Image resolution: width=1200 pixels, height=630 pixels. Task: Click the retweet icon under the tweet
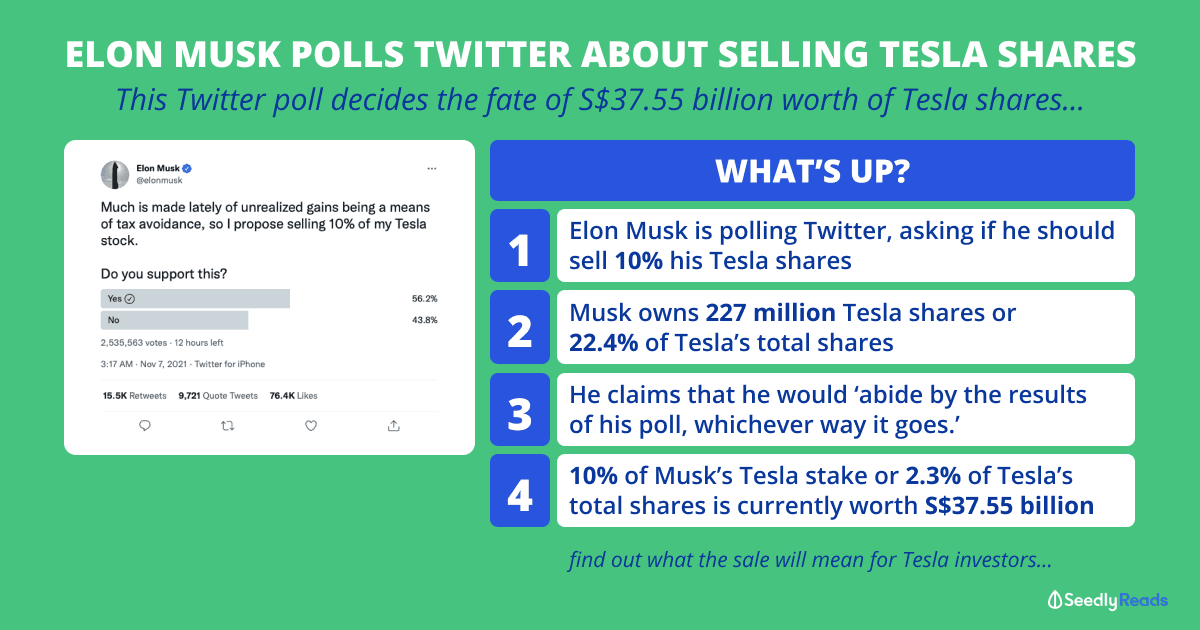(227, 425)
